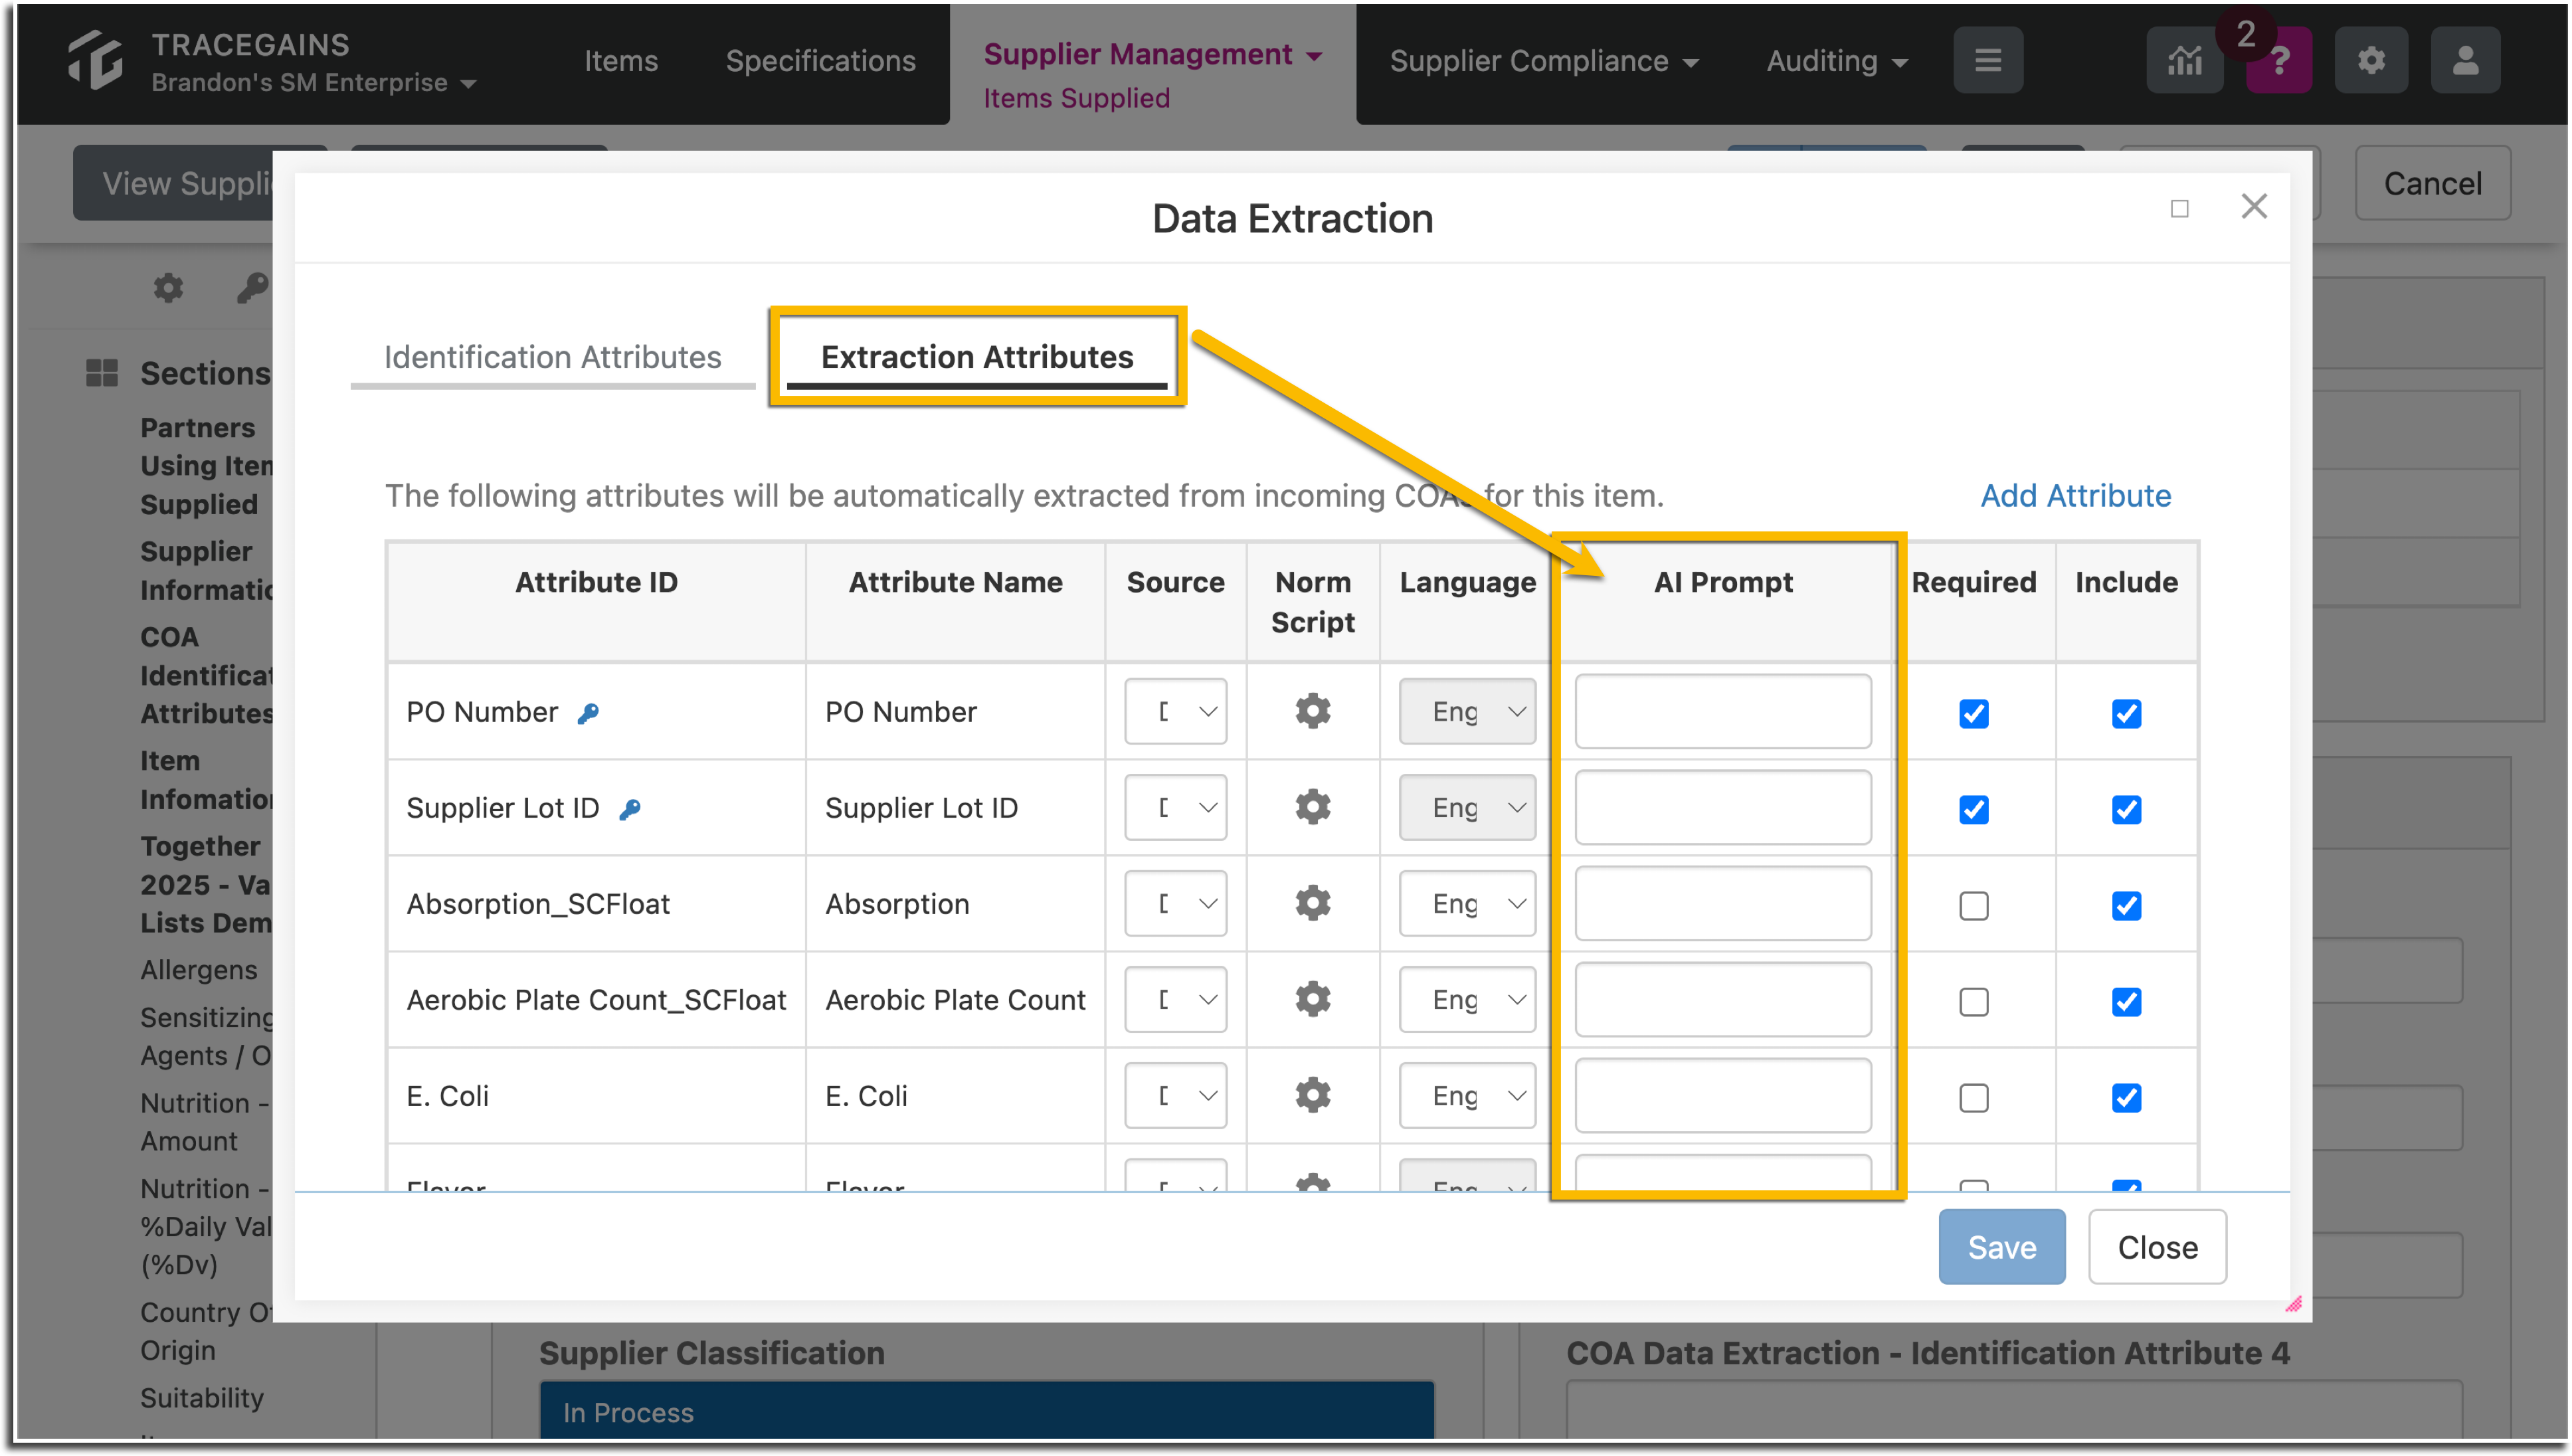Uncheck Required for PO Number
The image size is (2572, 1456).
coord(1973,714)
